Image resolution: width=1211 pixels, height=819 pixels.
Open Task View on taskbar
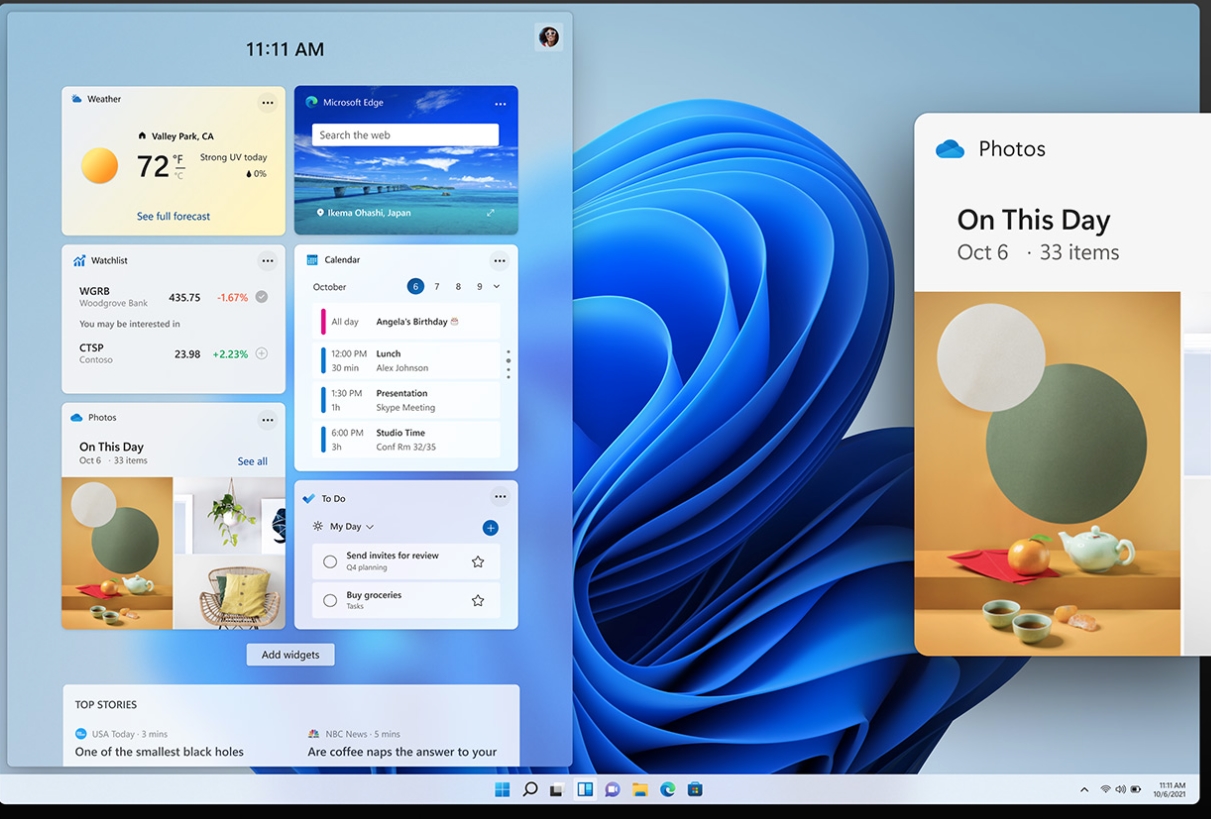click(557, 790)
